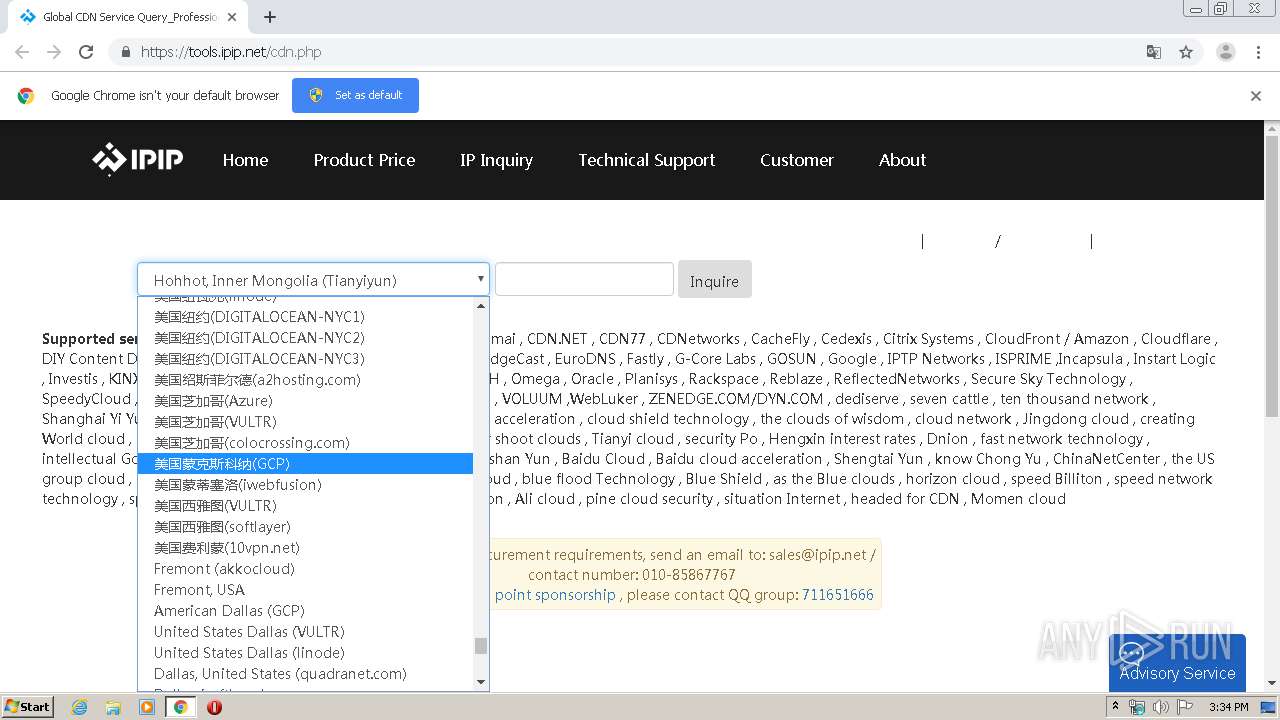
Task: Select United States Dallas (linode) option
Action: [305, 653]
